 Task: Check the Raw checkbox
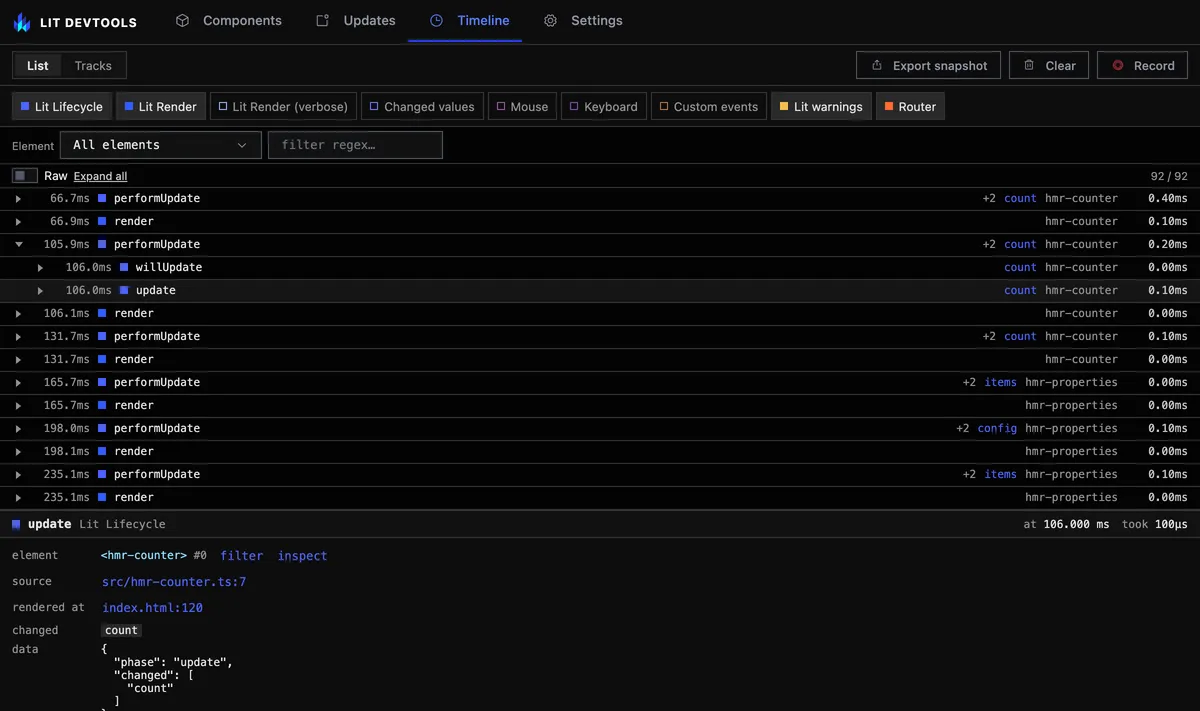click(25, 176)
